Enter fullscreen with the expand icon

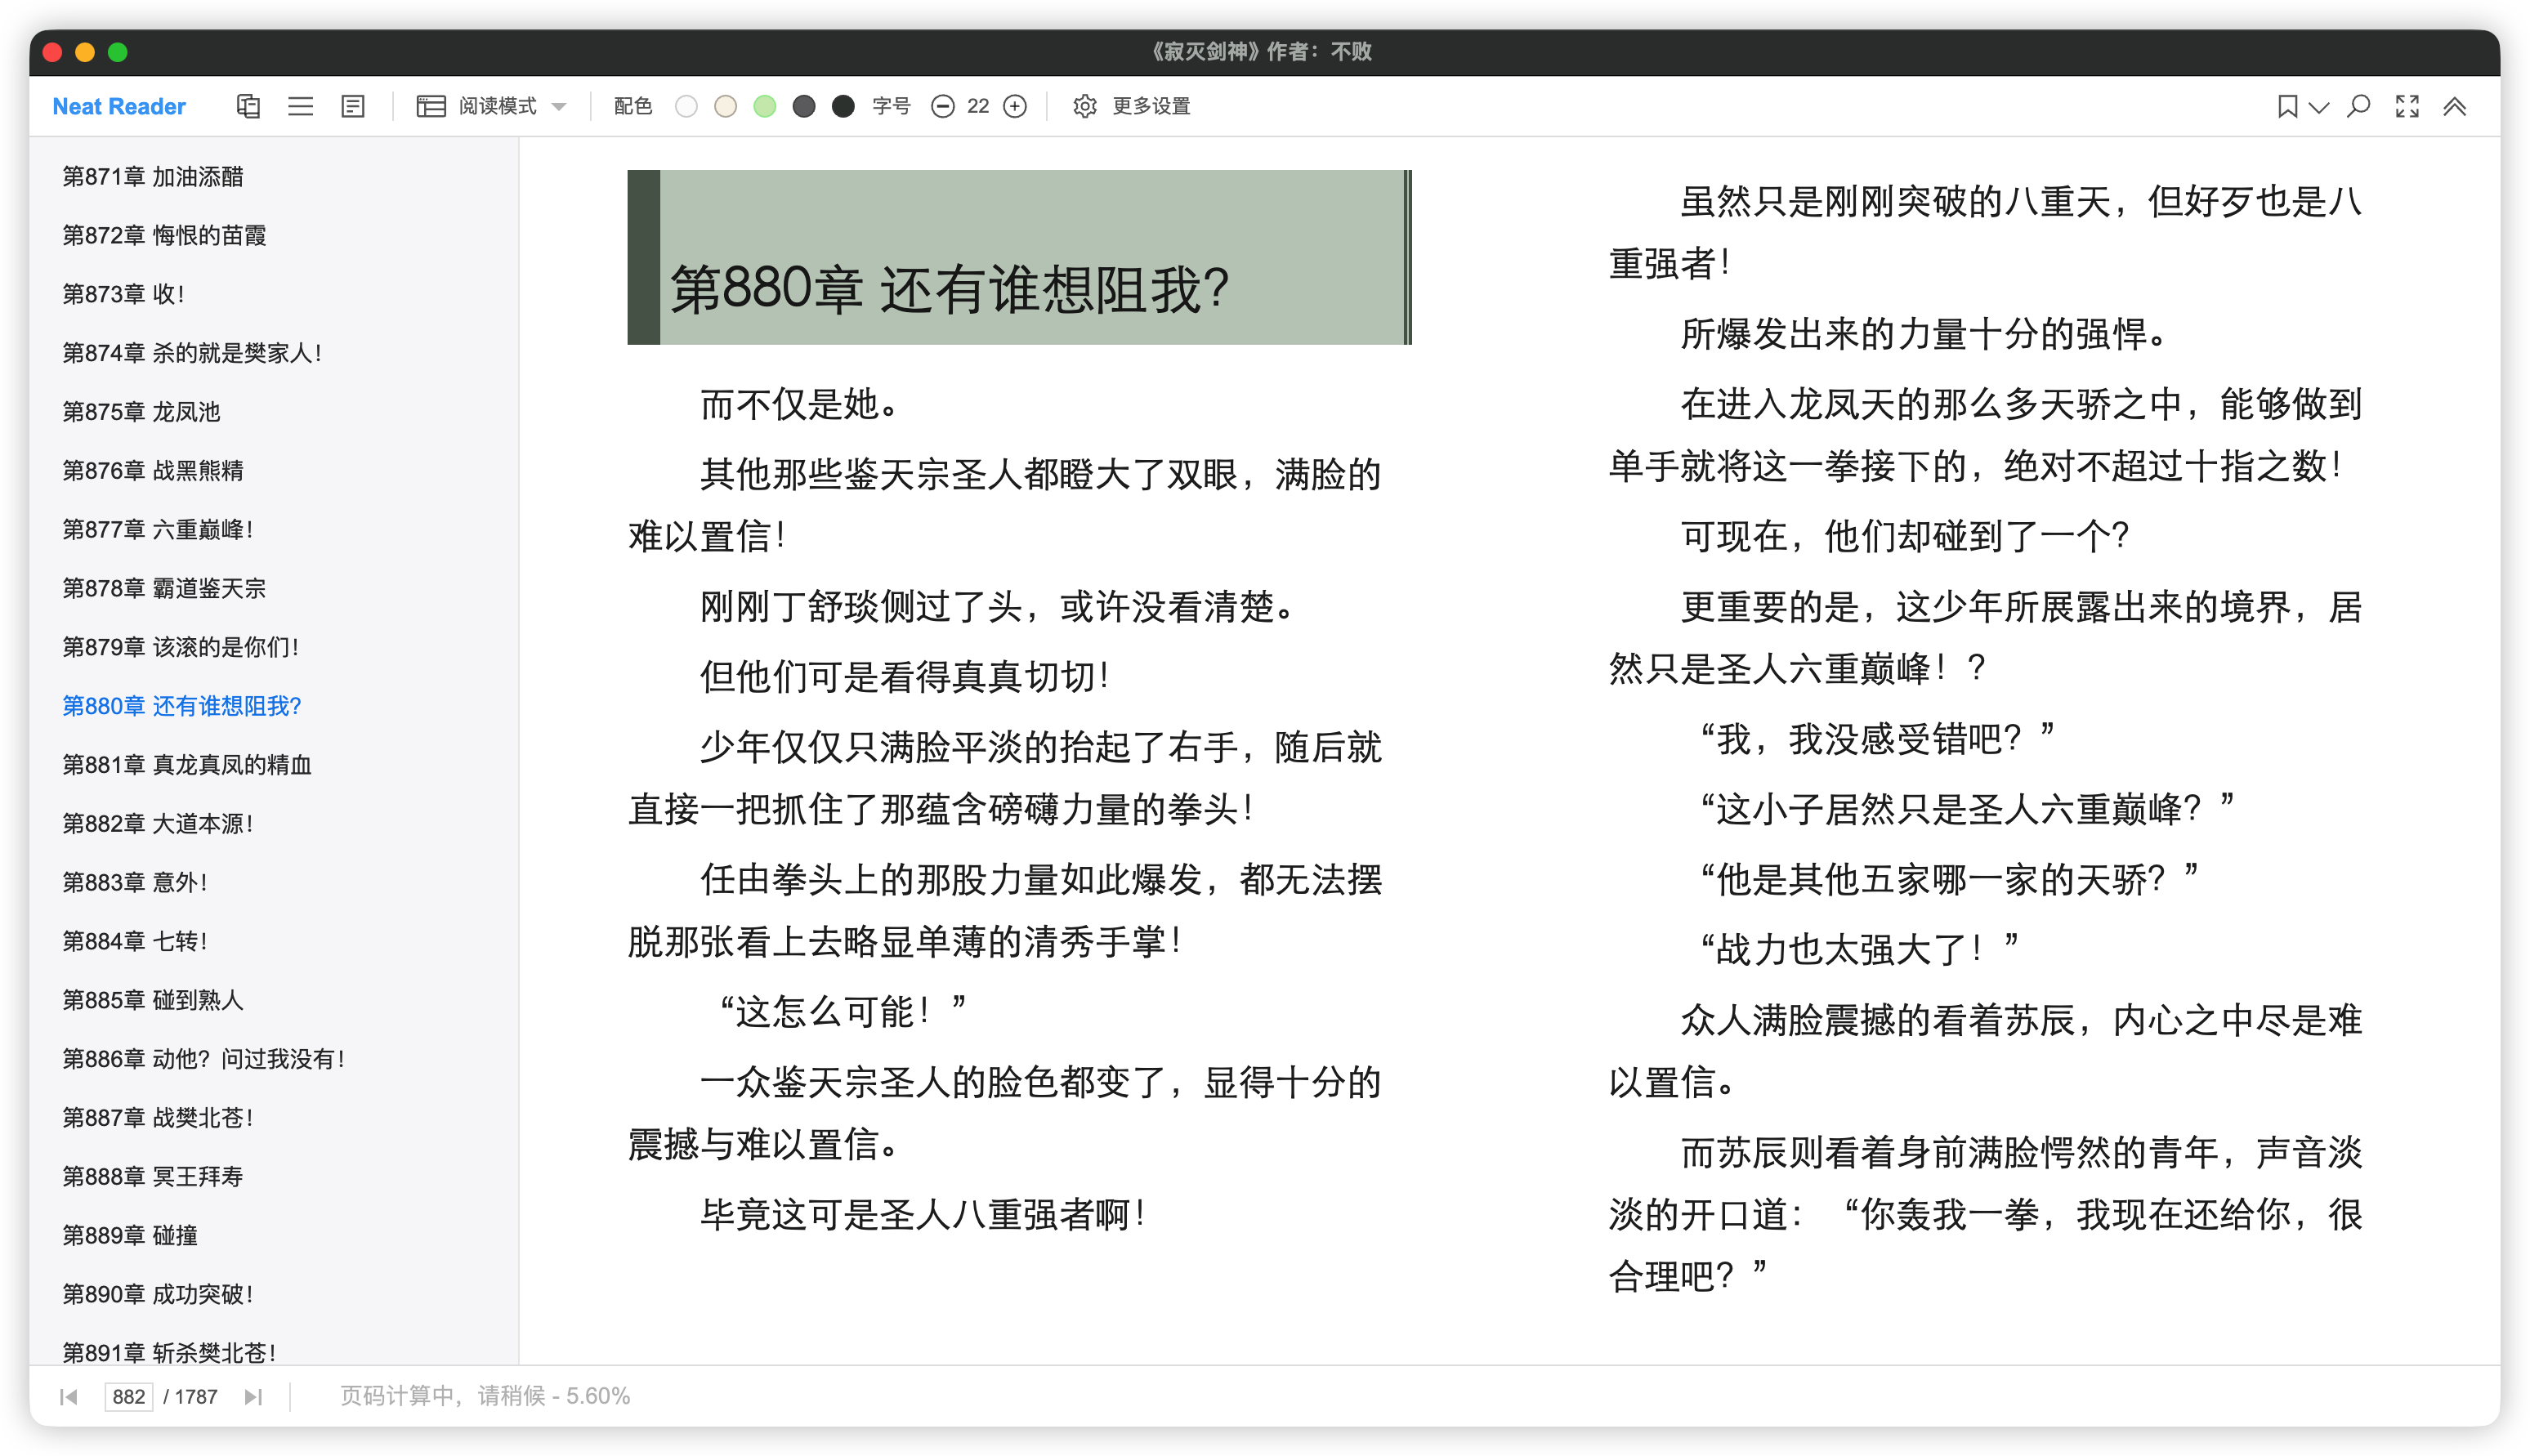[x=2407, y=106]
